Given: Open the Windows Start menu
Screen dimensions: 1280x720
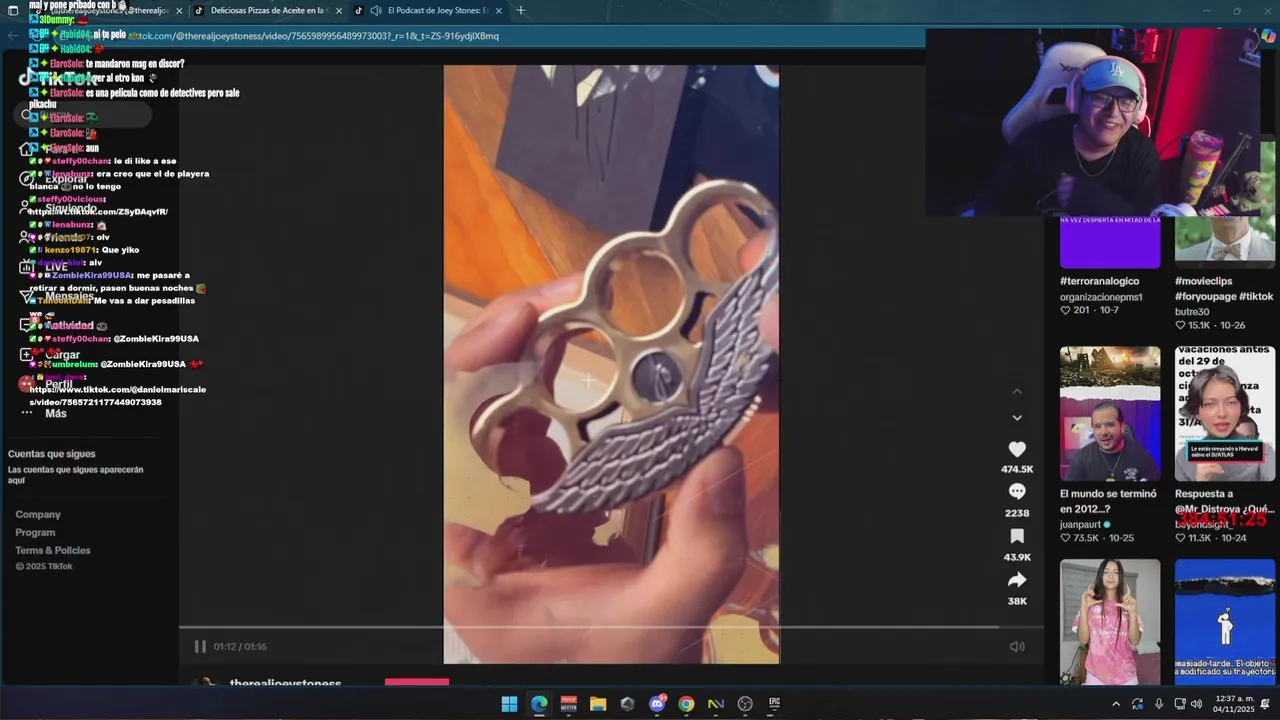Looking at the screenshot, I should click(x=509, y=704).
